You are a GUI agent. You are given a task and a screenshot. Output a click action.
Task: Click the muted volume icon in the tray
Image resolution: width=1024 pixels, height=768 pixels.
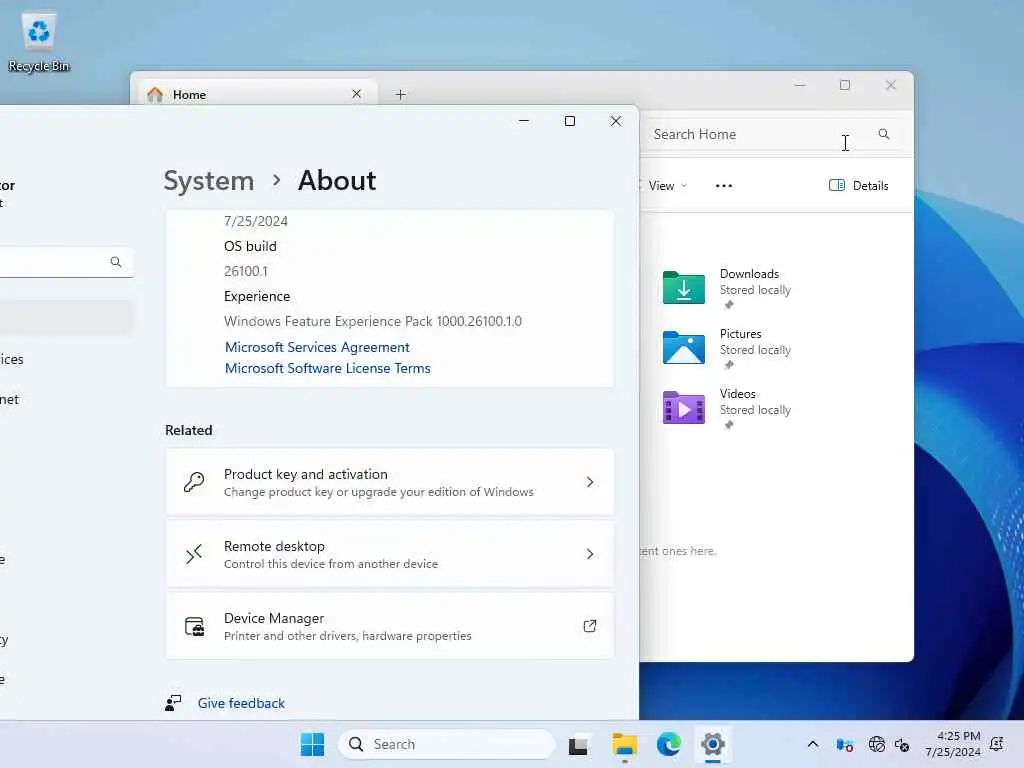pyautogui.click(x=902, y=744)
